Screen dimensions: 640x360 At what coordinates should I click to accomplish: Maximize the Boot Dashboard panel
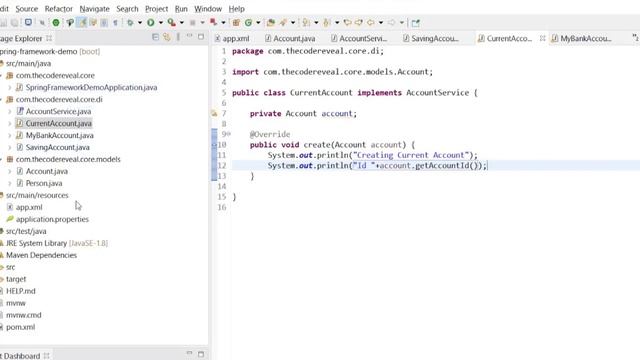point(201,354)
